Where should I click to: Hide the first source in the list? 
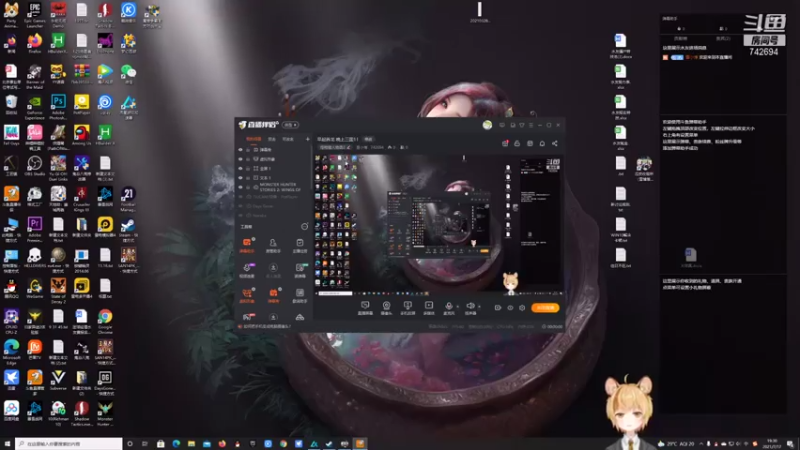tap(240, 150)
